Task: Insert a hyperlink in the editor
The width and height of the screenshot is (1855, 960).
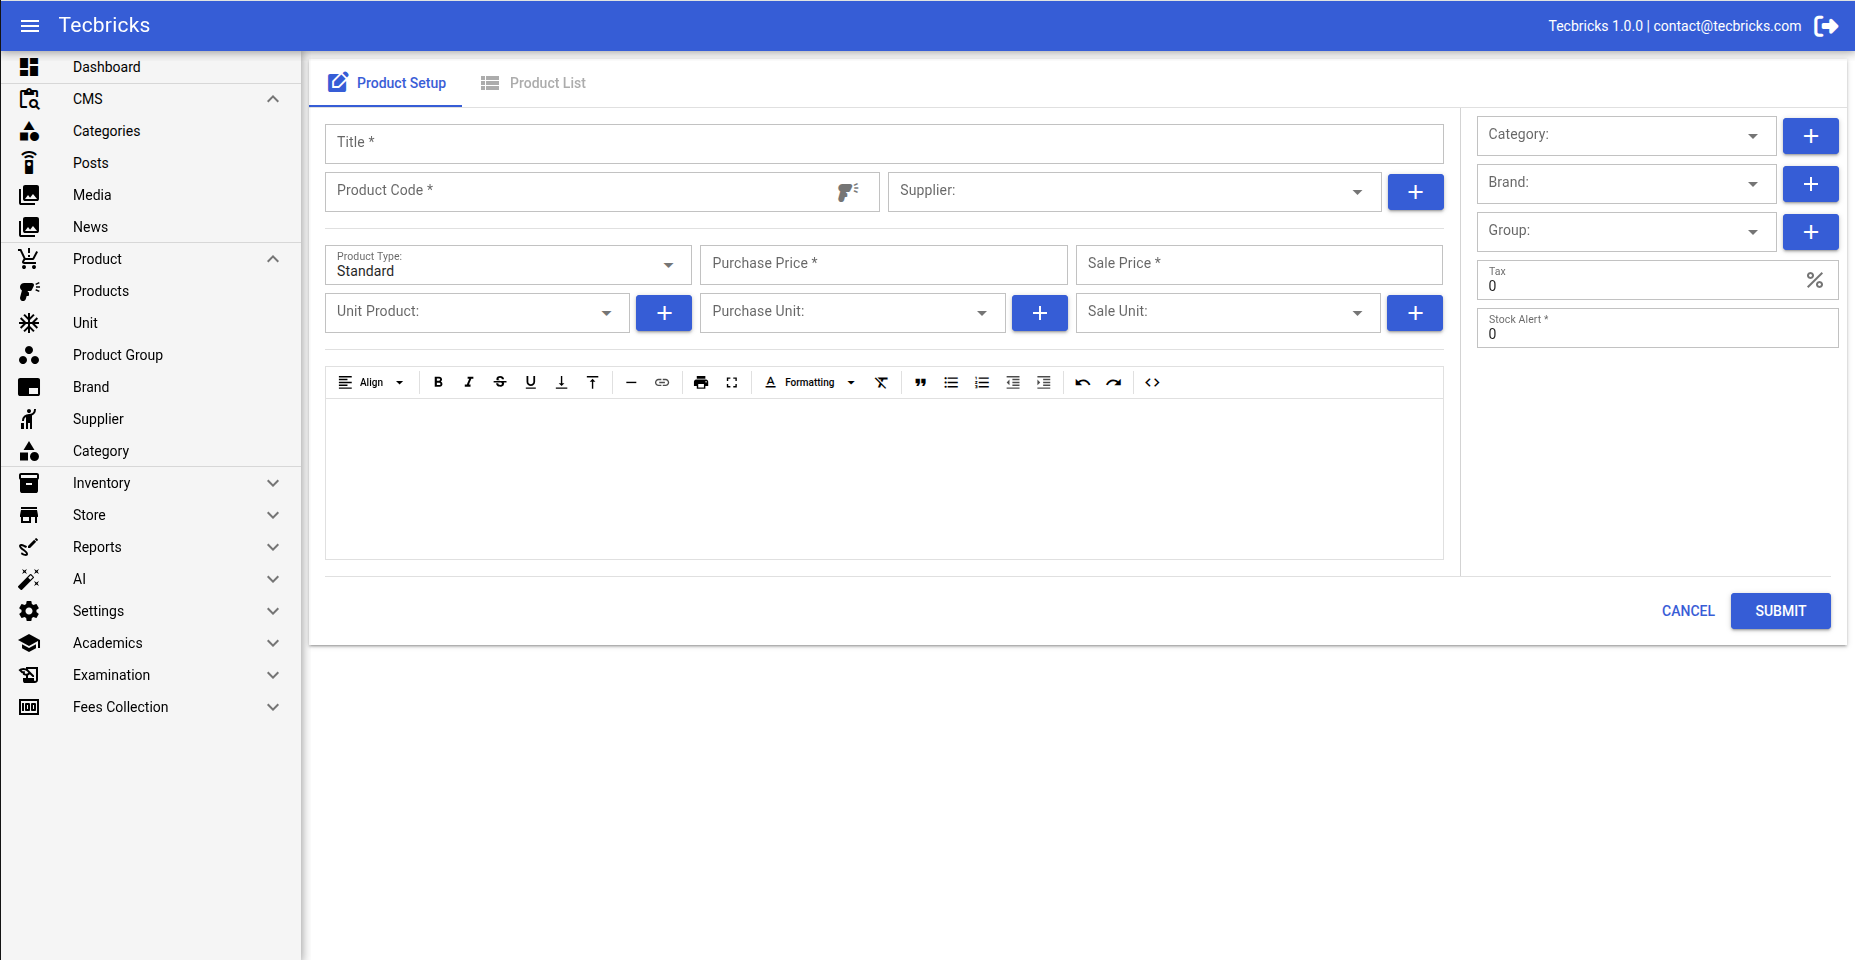Action: point(662,382)
